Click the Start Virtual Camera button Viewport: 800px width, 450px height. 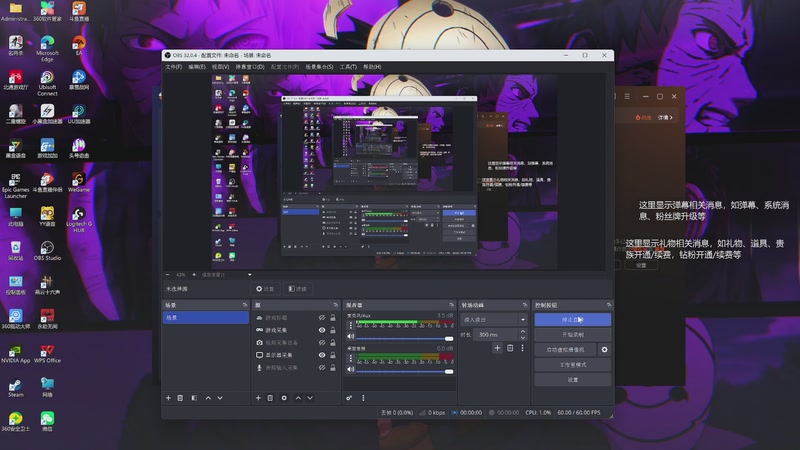click(566, 349)
